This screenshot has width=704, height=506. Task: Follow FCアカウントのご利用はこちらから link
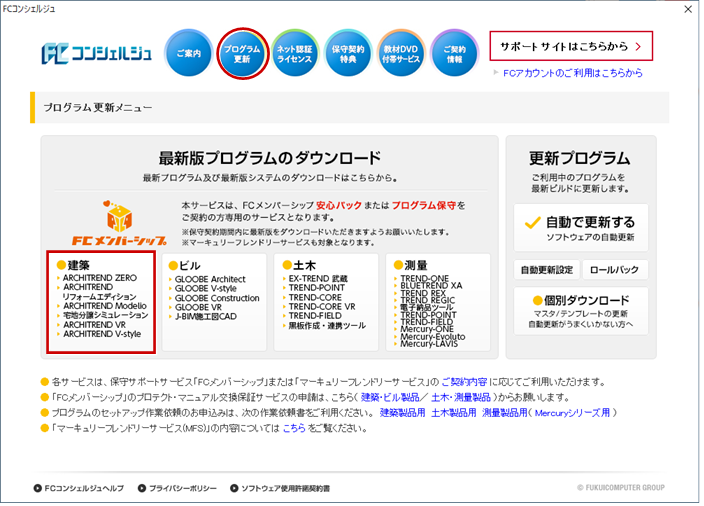(x=572, y=73)
